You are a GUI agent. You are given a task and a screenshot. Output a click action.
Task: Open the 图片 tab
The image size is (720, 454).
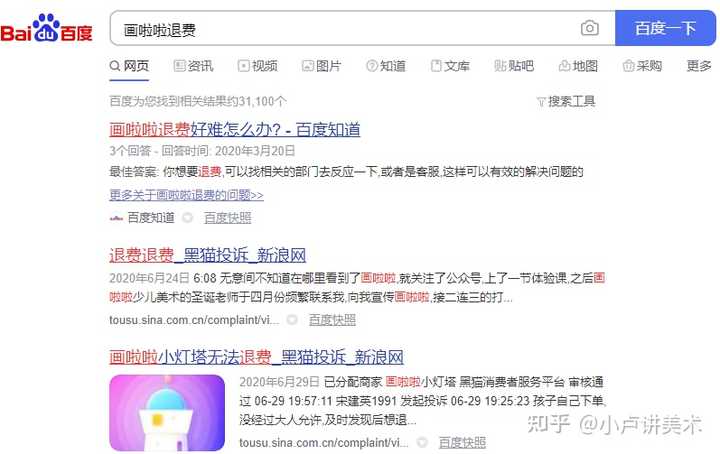(x=321, y=66)
